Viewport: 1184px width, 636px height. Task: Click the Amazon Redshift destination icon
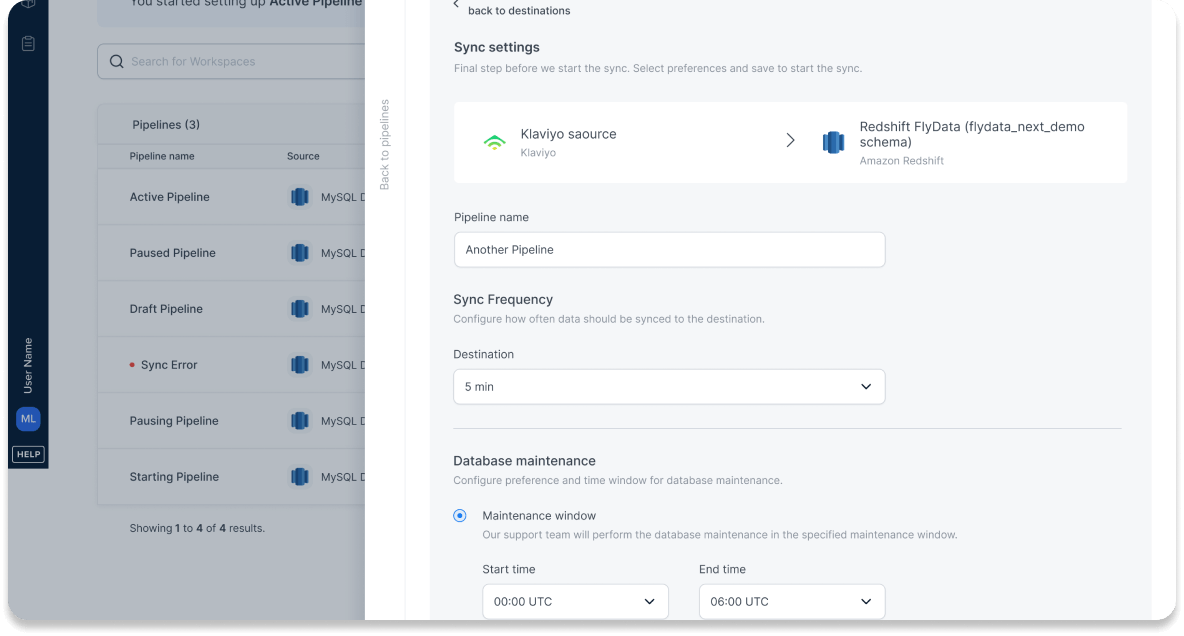click(x=833, y=142)
